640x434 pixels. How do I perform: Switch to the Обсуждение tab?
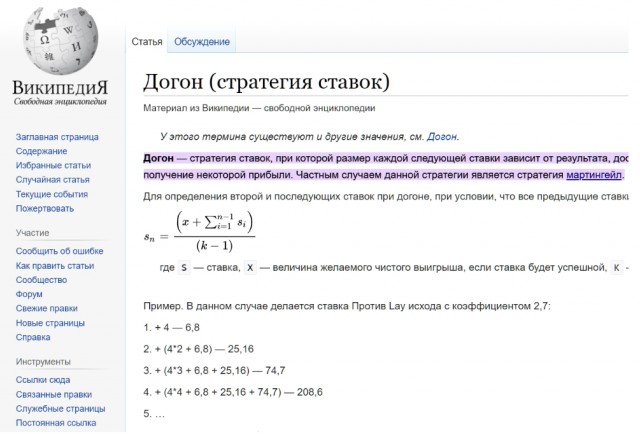click(202, 42)
